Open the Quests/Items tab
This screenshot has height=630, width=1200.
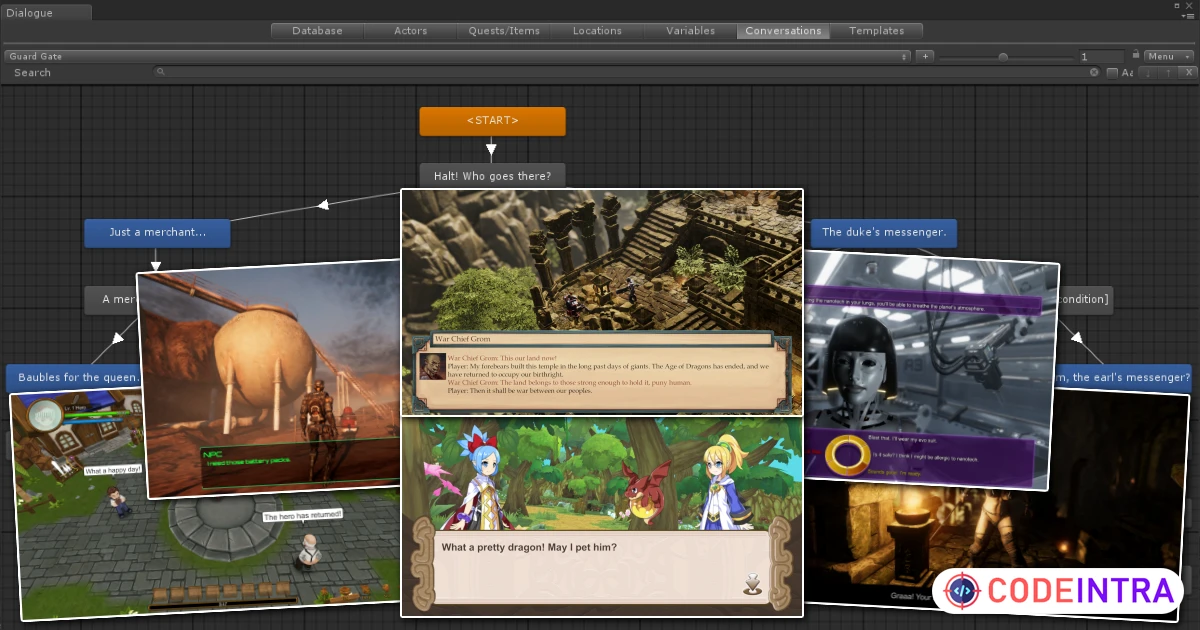504,31
